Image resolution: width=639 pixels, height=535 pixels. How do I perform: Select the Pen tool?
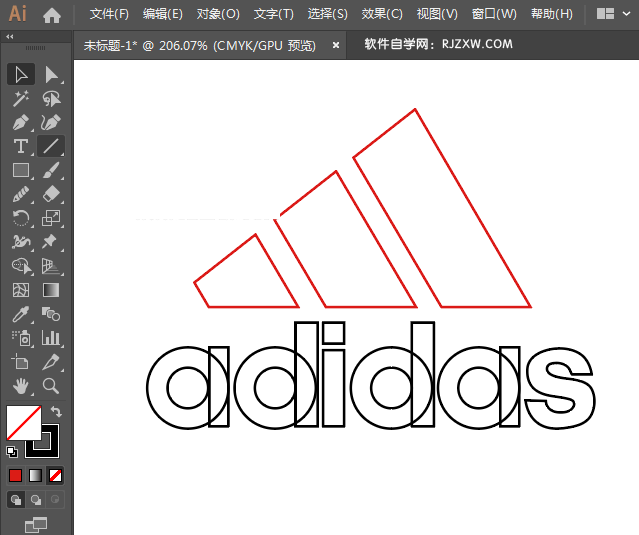click(x=21, y=122)
